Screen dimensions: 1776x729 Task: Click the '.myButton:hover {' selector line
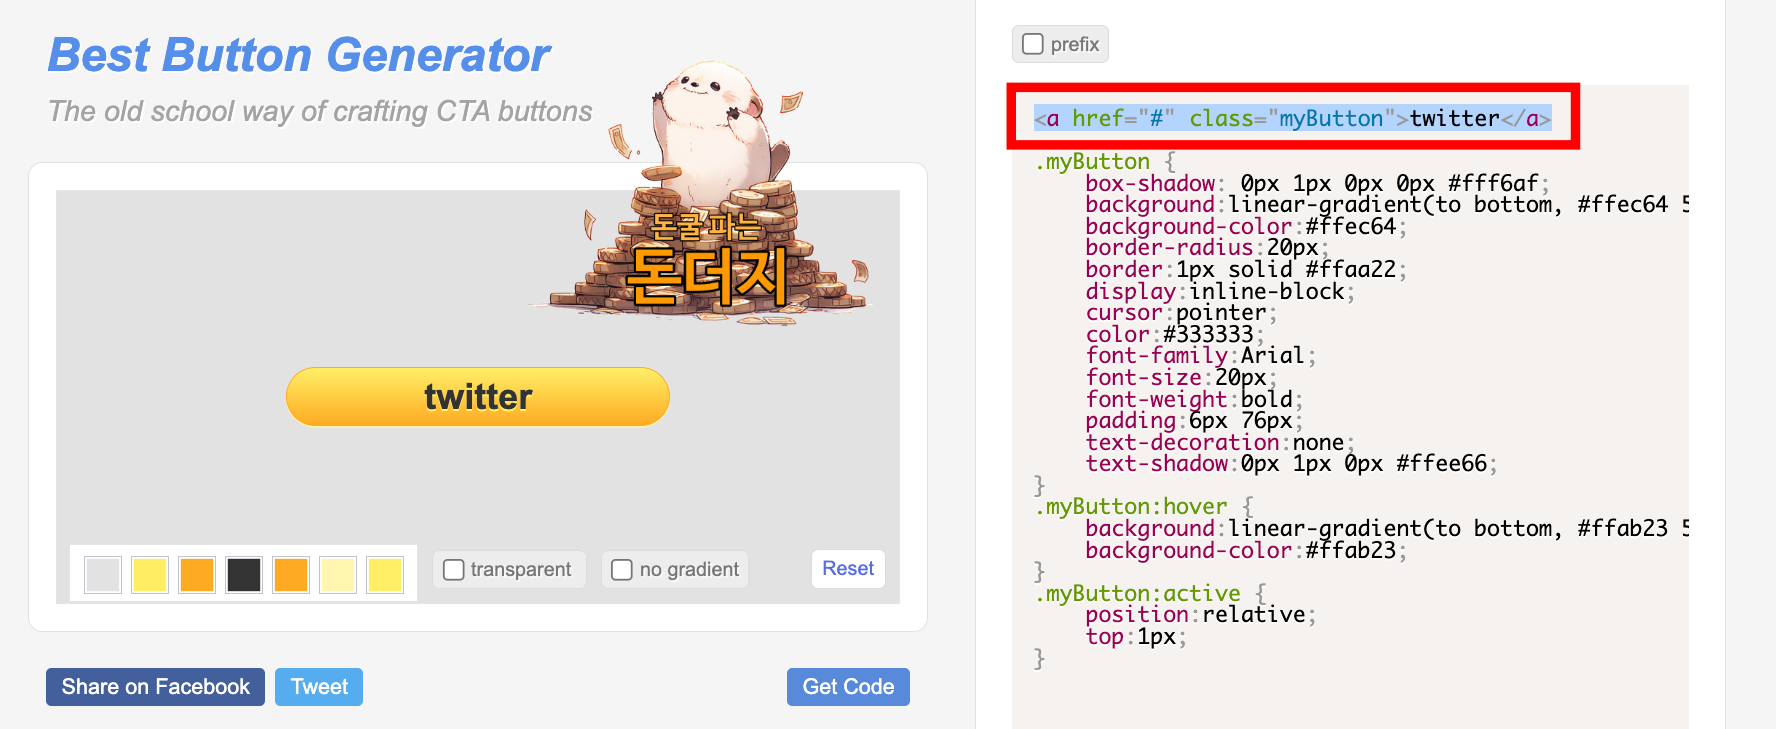click(1144, 506)
